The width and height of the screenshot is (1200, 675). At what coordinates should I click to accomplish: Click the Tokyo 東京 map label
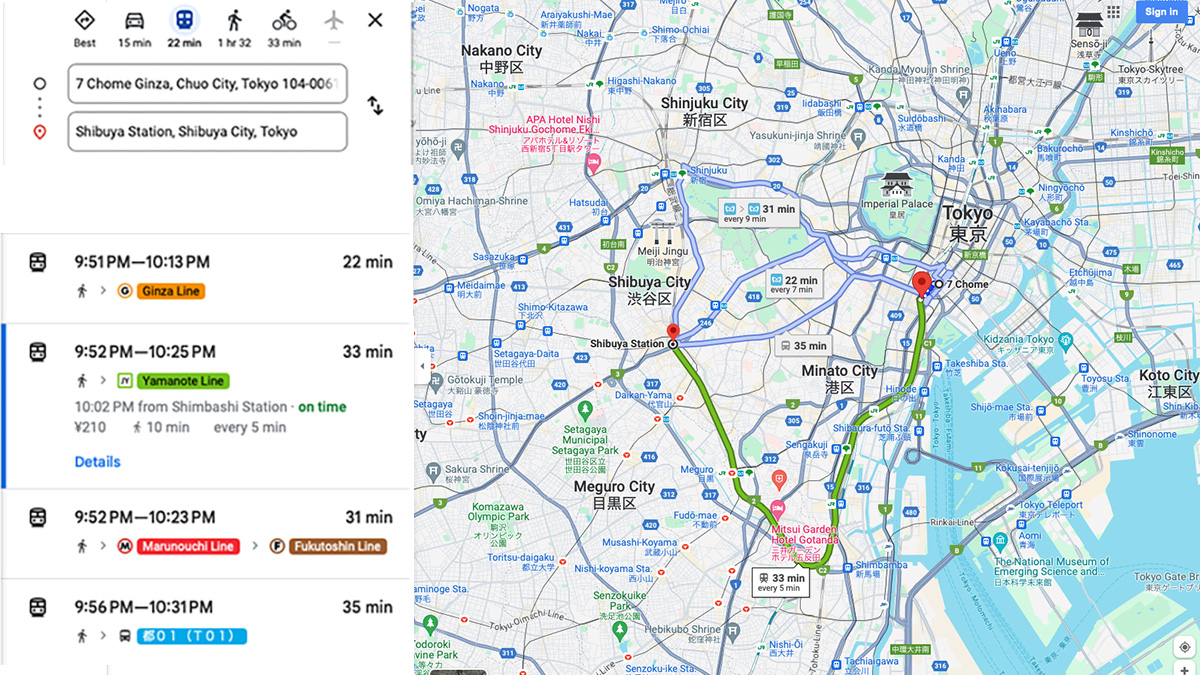coord(968,223)
